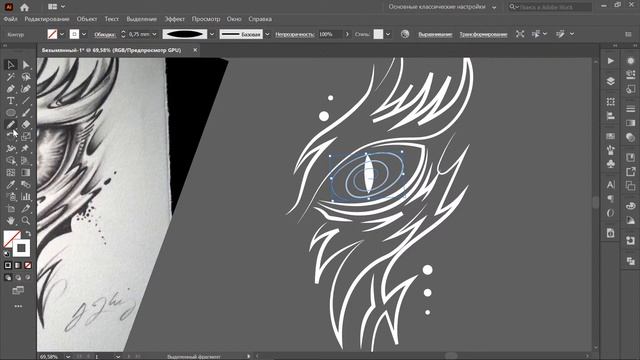The width and height of the screenshot is (640, 360).
Task: Click the Обводка stroke link
Action: click(104, 35)
